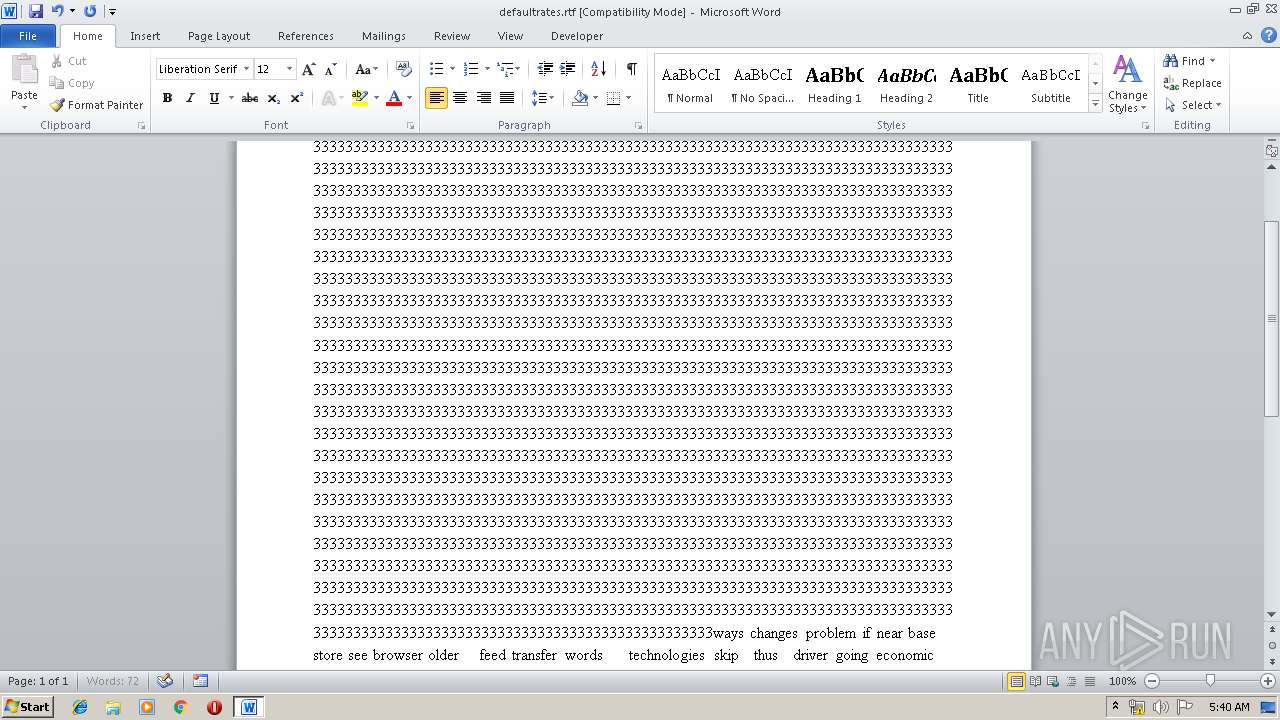Open the Borders dropdown arrow
1280x720 pixels.
tap(628, 98)
